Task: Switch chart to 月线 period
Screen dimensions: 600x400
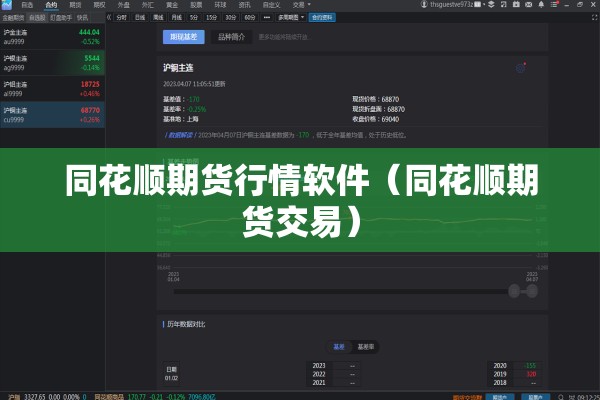Action: 176,18
